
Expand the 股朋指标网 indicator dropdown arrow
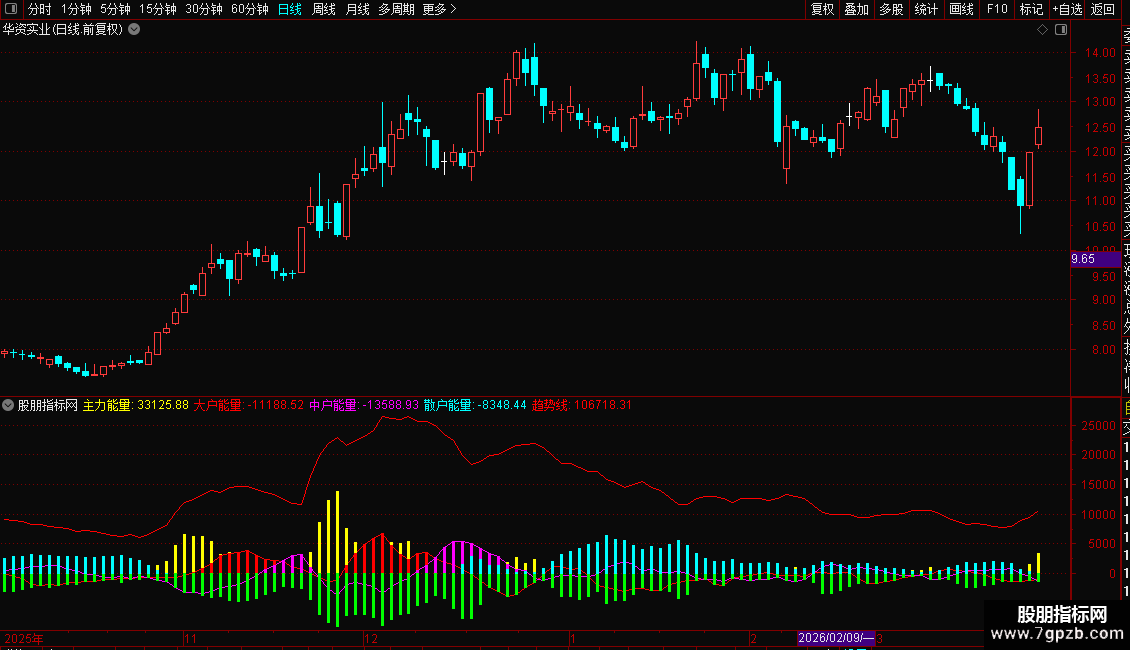(8, 405)
